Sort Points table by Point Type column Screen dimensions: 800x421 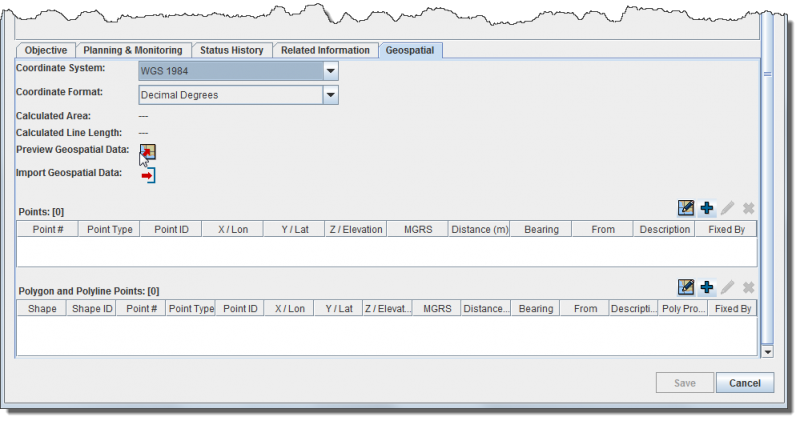[x=110, y=229]
